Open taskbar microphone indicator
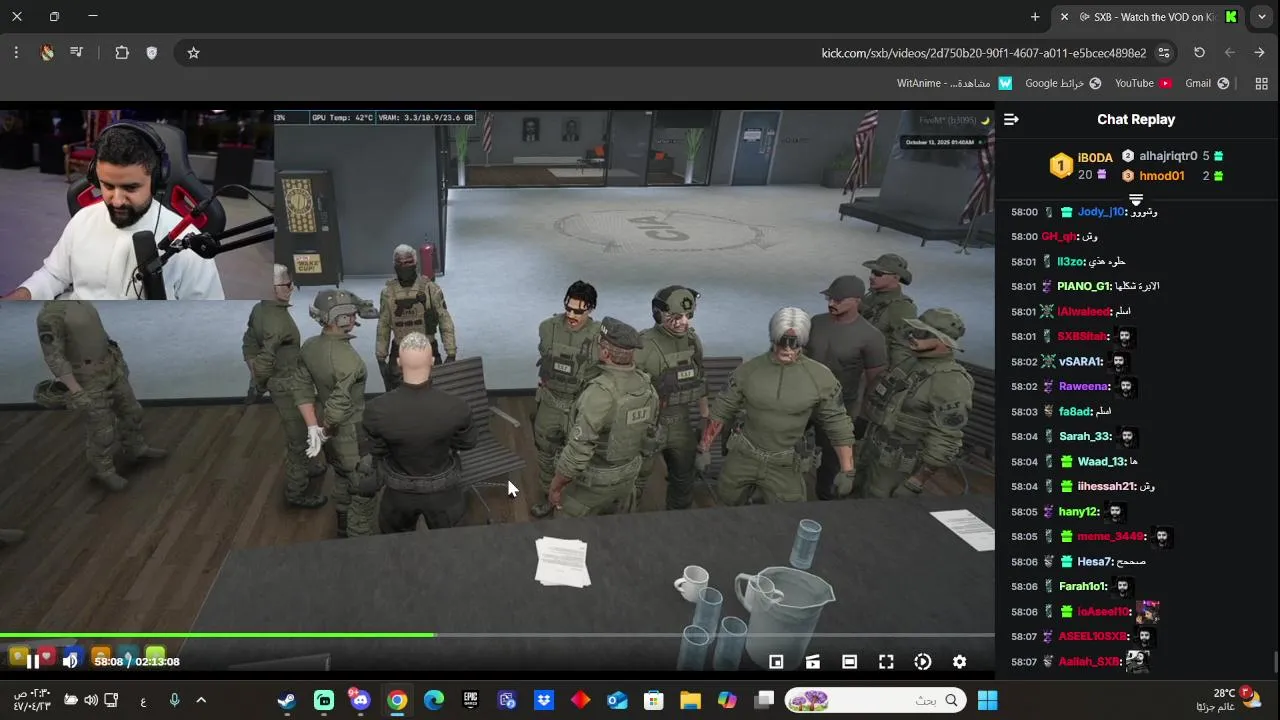Image resolution: width=1280 pixels, height=720 pixels. pyautogui.click(x=174, y=700)
